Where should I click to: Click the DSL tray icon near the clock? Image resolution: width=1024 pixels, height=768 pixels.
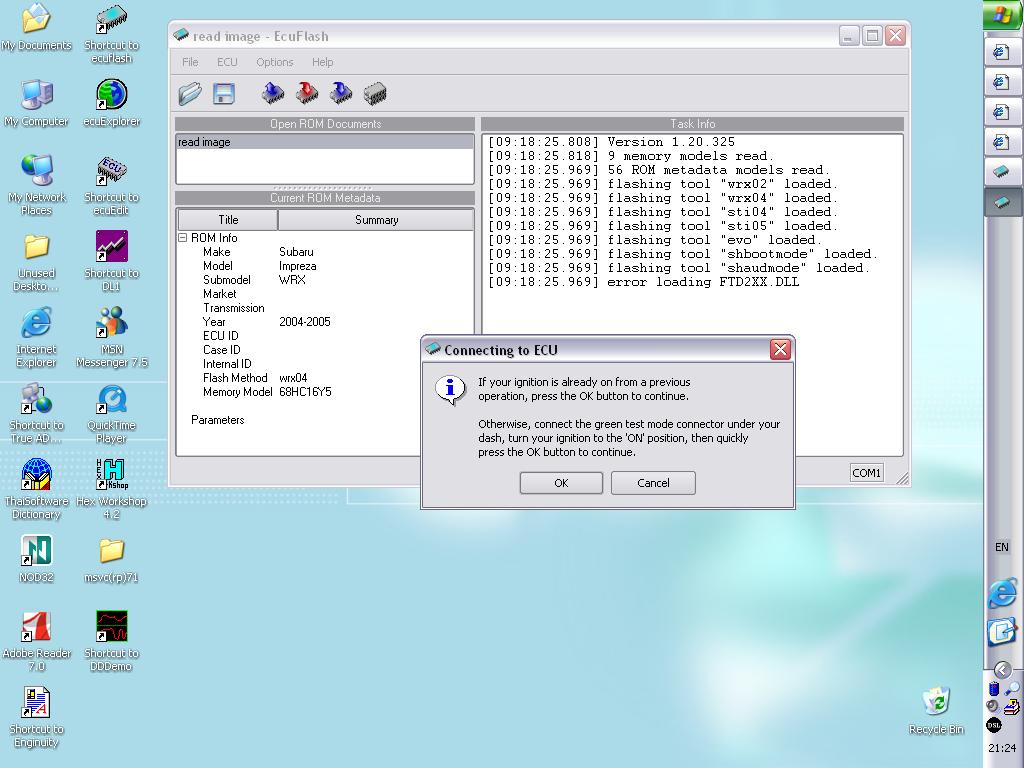(x=994, y=725)
